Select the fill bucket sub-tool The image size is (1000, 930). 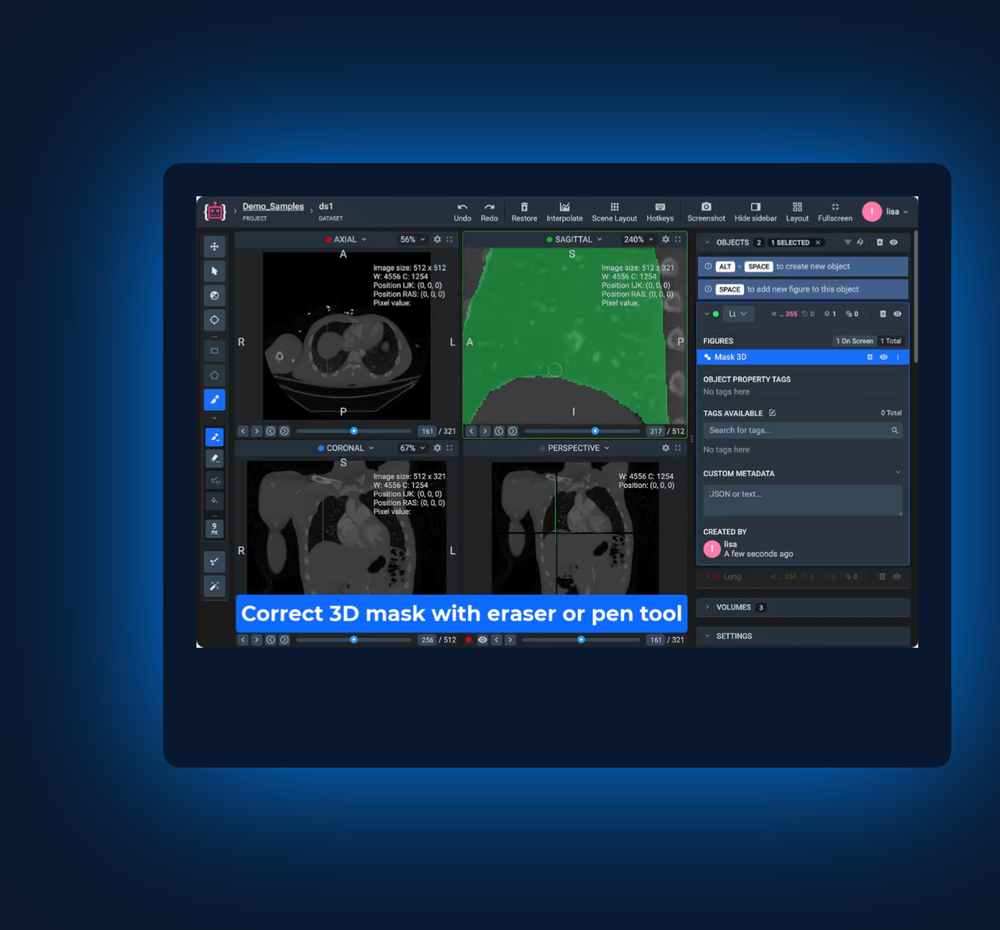pyautogui.click(x=215, y=500)
